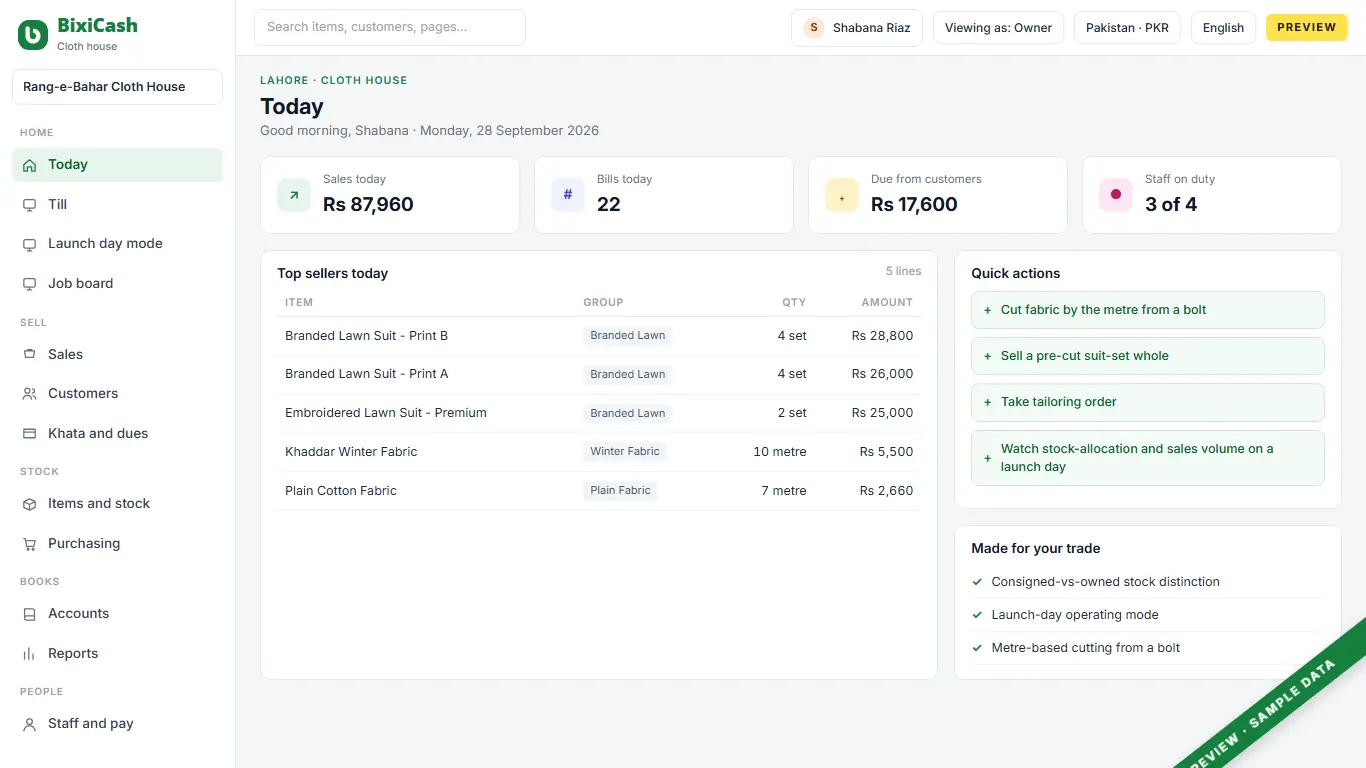Viewport: 1366px width, 768px height.
Task: Choose Sell a pre-cut suit-set whole
Action: tap(1148, 356)
